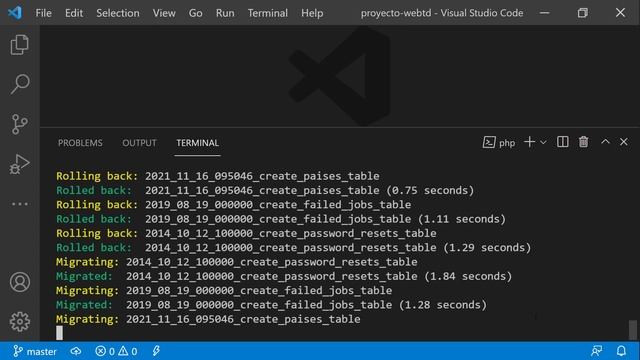Switch to the PROBLEMS tab
Screen dimensions: 640x360
[80, 143]
